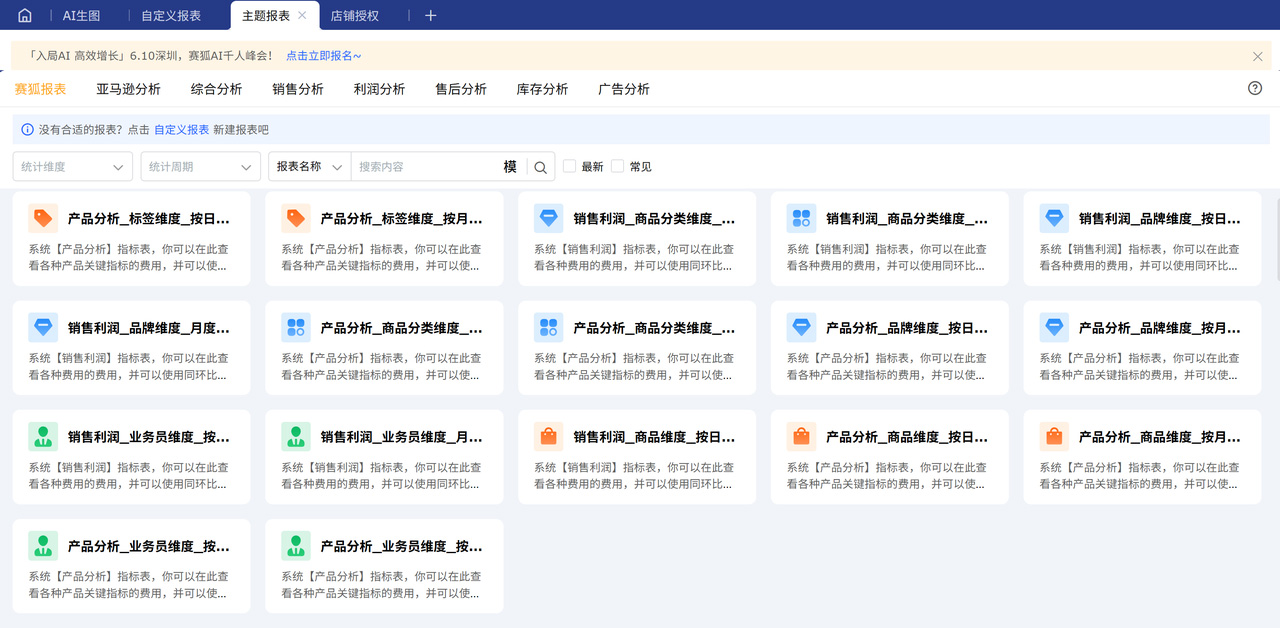1280x628 pixels.
Task: Expand the 统计维度 dropdown
Action: click(73, 167)
